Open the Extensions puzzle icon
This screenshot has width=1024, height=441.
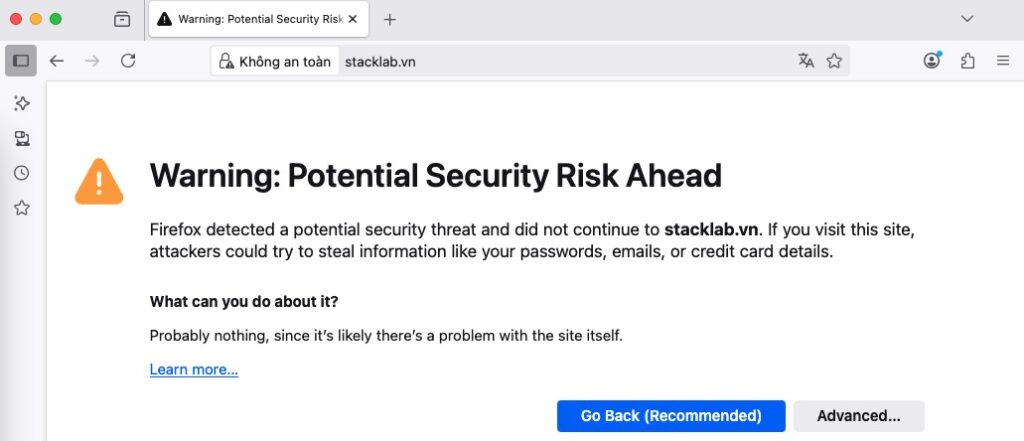click(968, 61)
